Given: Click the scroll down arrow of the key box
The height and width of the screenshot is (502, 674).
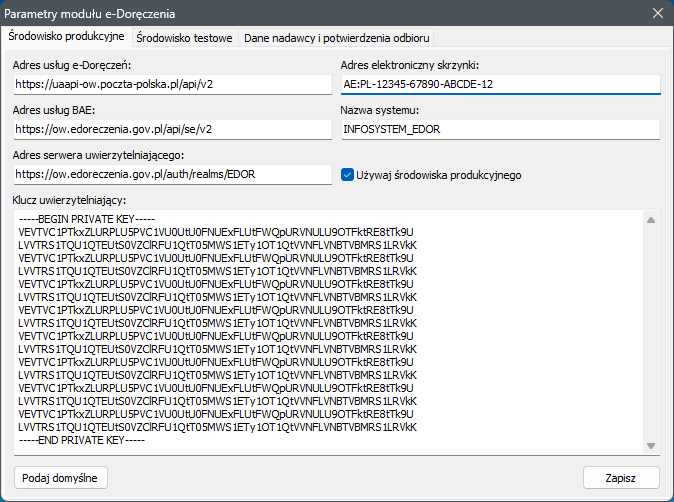Looking at the screenshot, I should pyautogui.click(x=650, y=446).
